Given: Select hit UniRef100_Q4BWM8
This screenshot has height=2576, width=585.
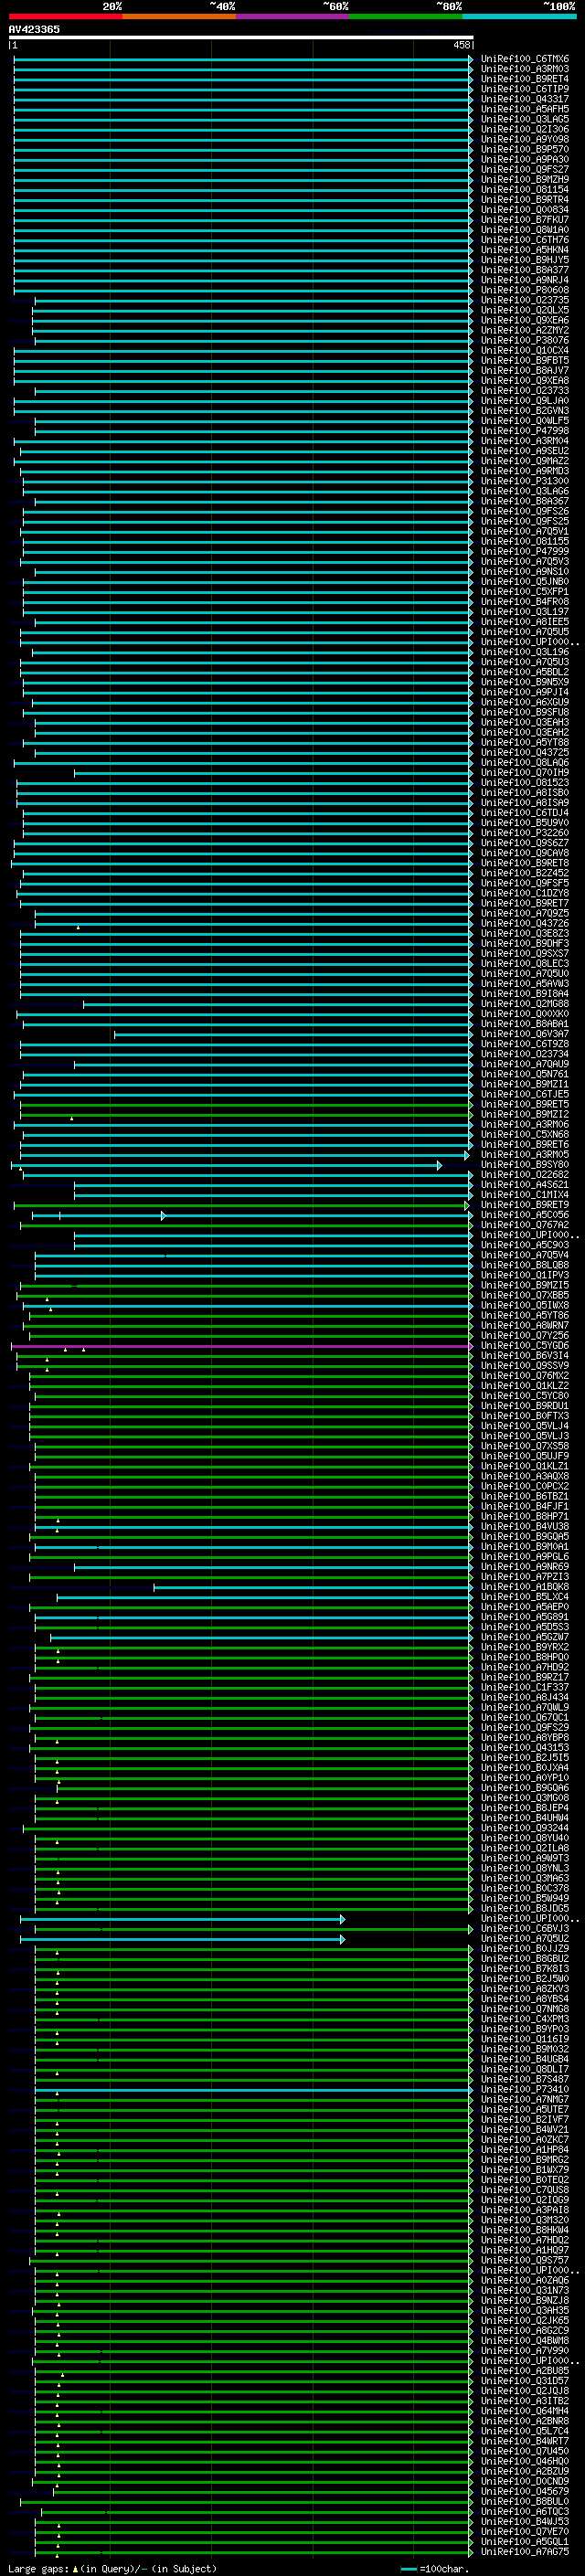Looking at the screenshot, I should click(524, 2341).
